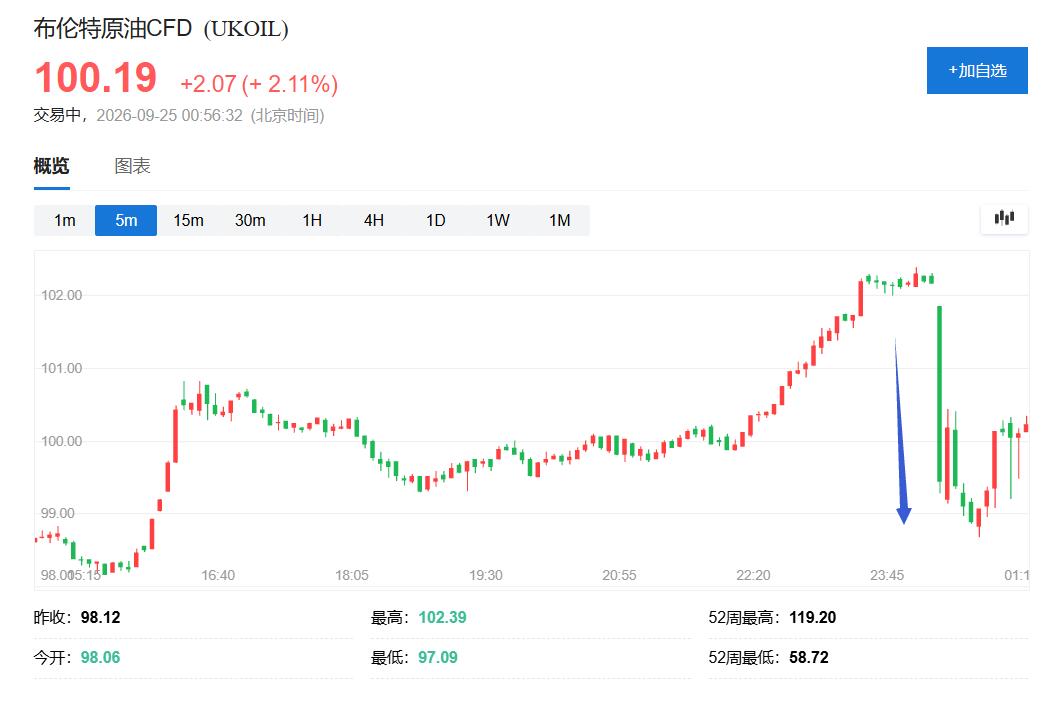Image resolution: width=1043 pixels, height=711 pixels.
Task: Select the 概览 tab
Action: tap(51, 166)
